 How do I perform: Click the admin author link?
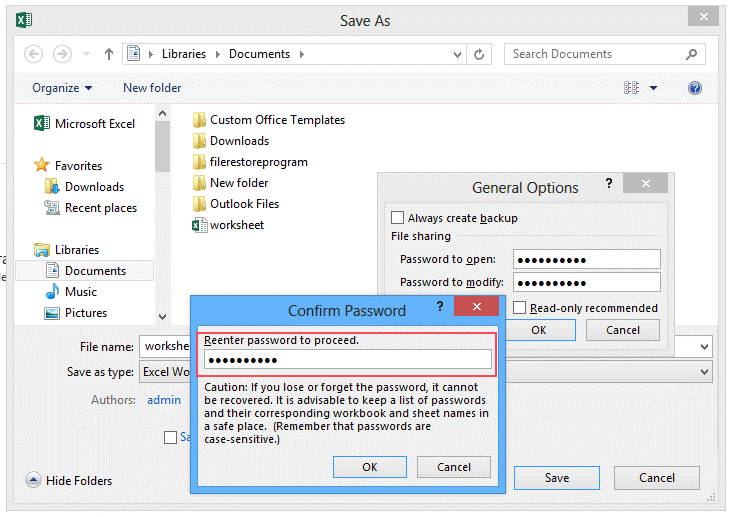[x=164, y=400]
